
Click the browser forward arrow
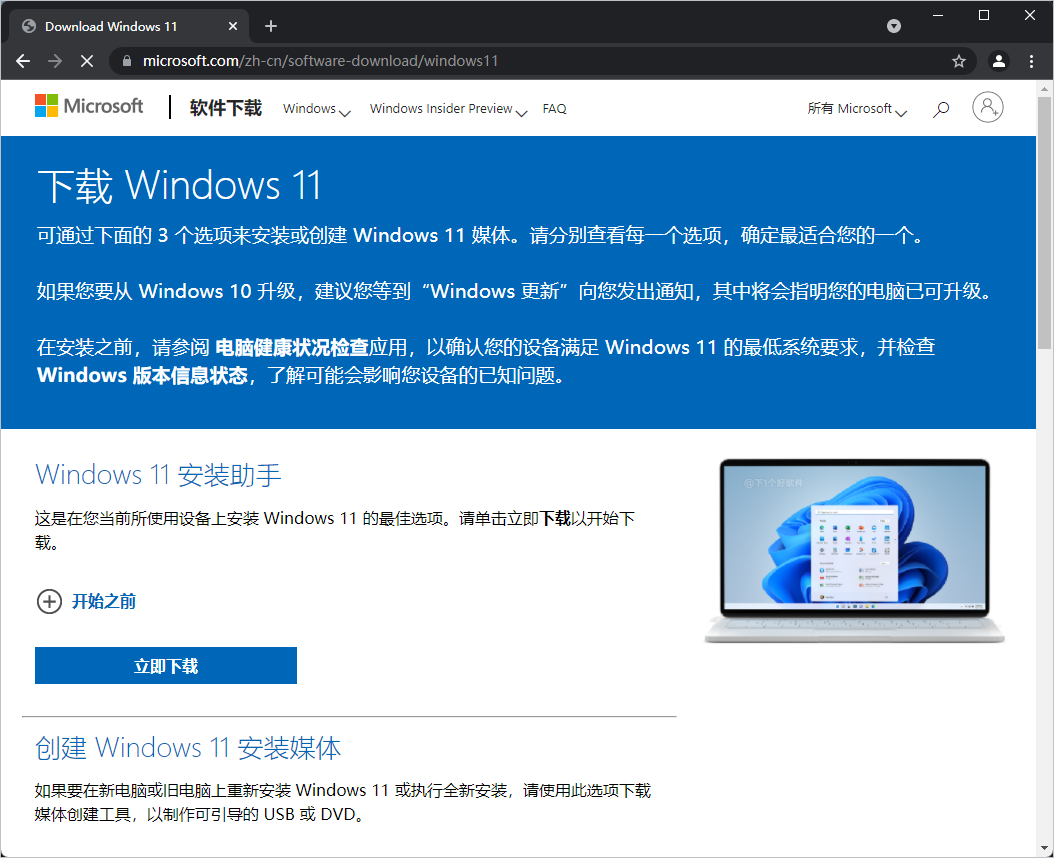[55, 61]
